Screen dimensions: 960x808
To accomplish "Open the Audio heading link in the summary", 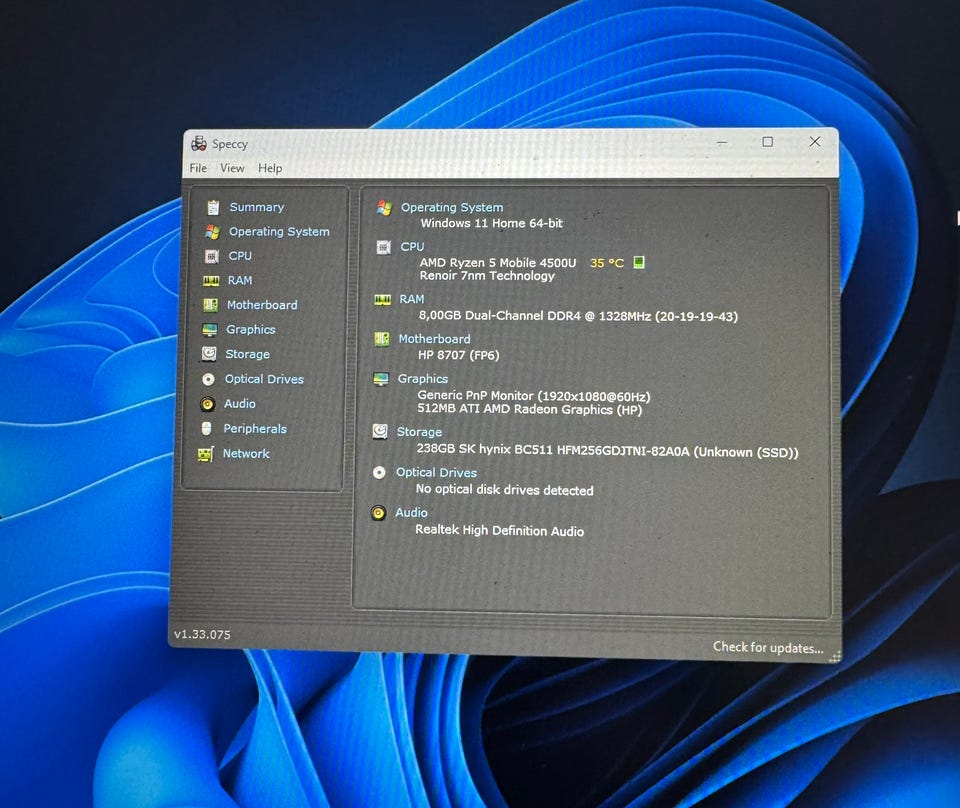I will coord(411,512).
